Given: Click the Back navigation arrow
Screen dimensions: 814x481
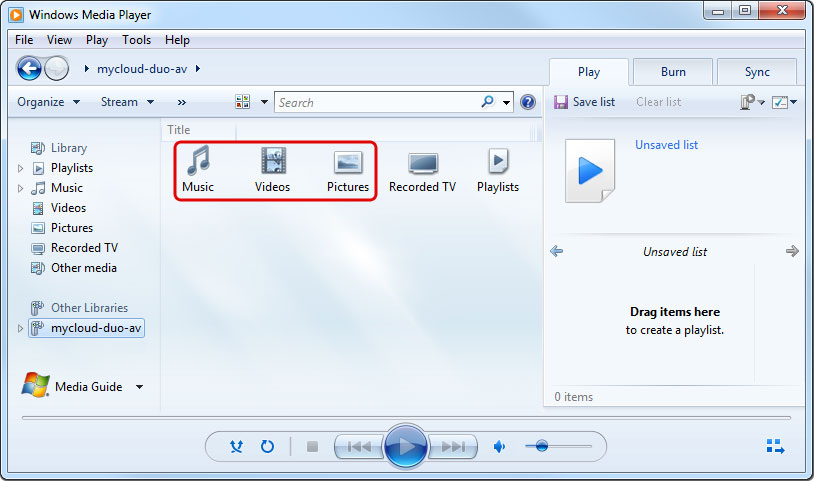Looking at the screenshot, I should [30, 68].
